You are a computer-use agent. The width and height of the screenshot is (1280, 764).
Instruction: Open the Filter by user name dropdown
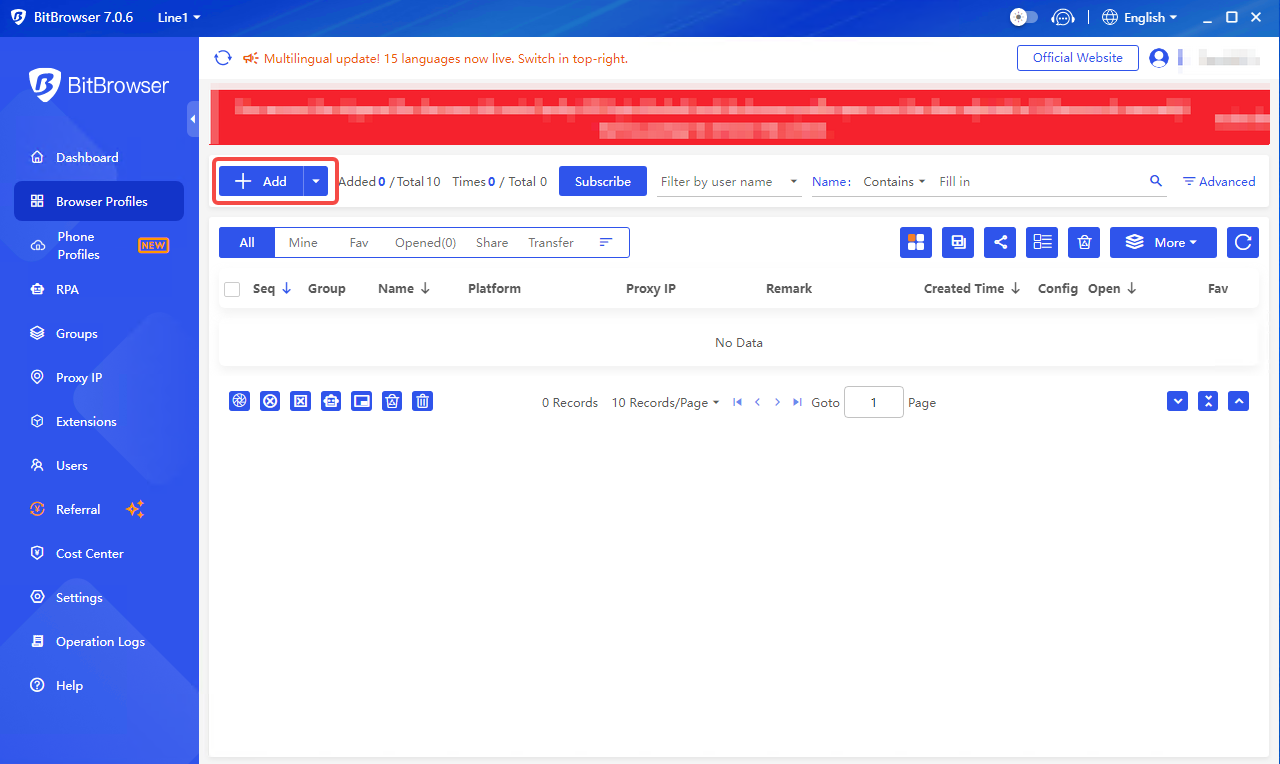(729, 182)
